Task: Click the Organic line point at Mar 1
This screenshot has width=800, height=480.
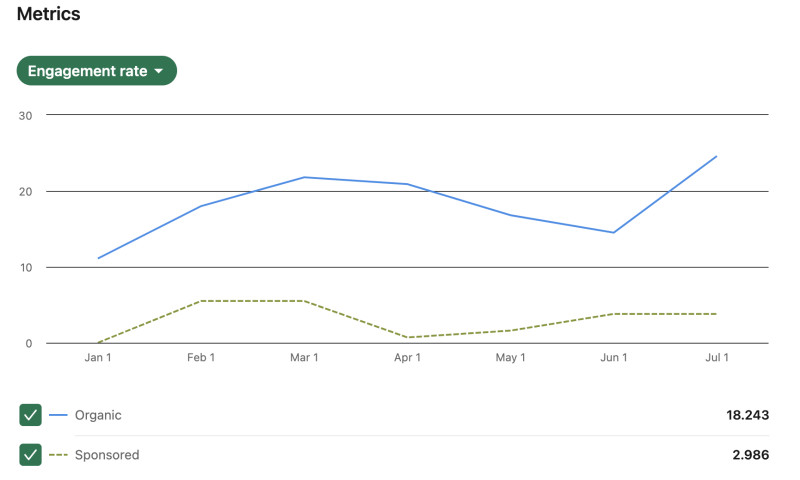Action: click(x=304, y=177)
